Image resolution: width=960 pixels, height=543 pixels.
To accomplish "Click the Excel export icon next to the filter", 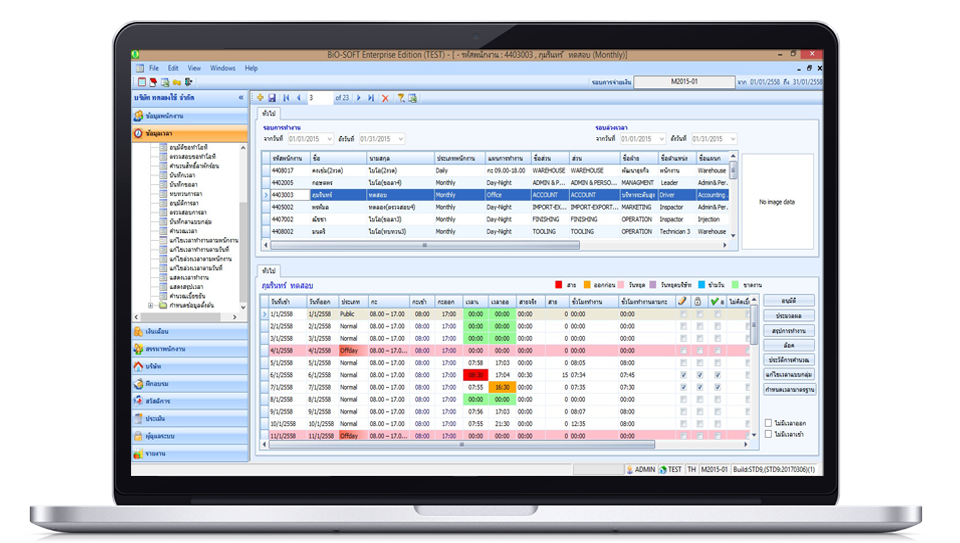I will point(413,98).
